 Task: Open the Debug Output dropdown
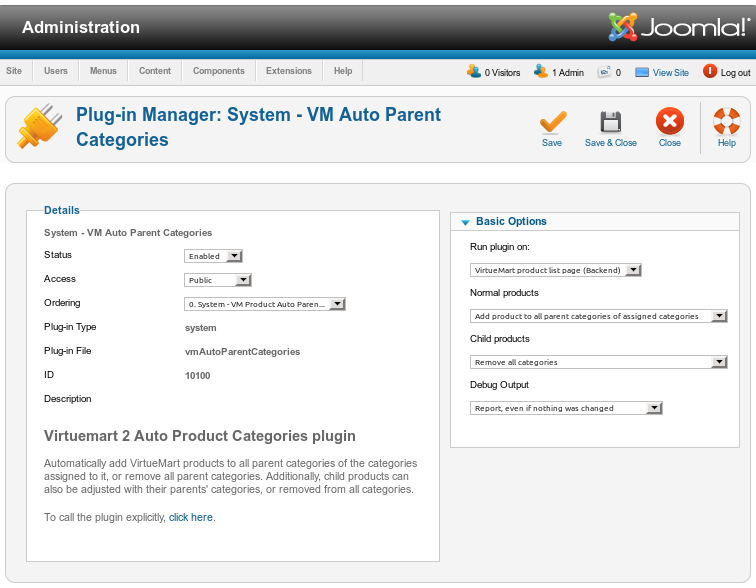566,408
